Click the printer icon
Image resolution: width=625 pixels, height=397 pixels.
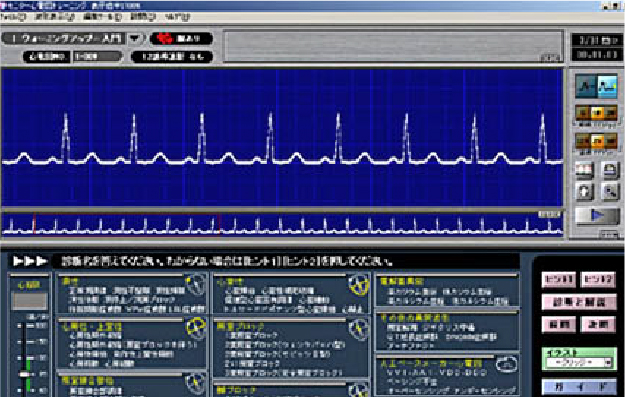pos(610,170)
